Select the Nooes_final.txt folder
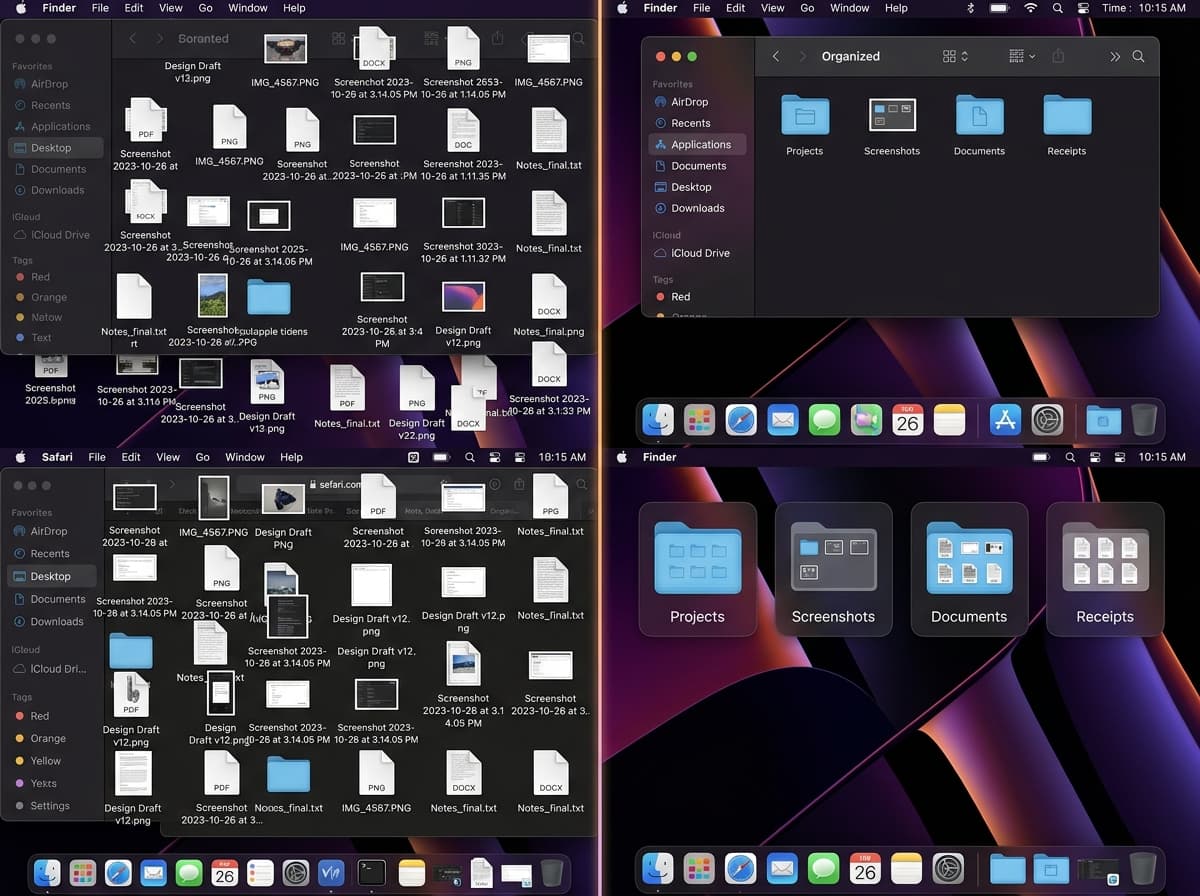This screenshot has height=896, width=1200. pyautogui.click(x=289, y=784)
